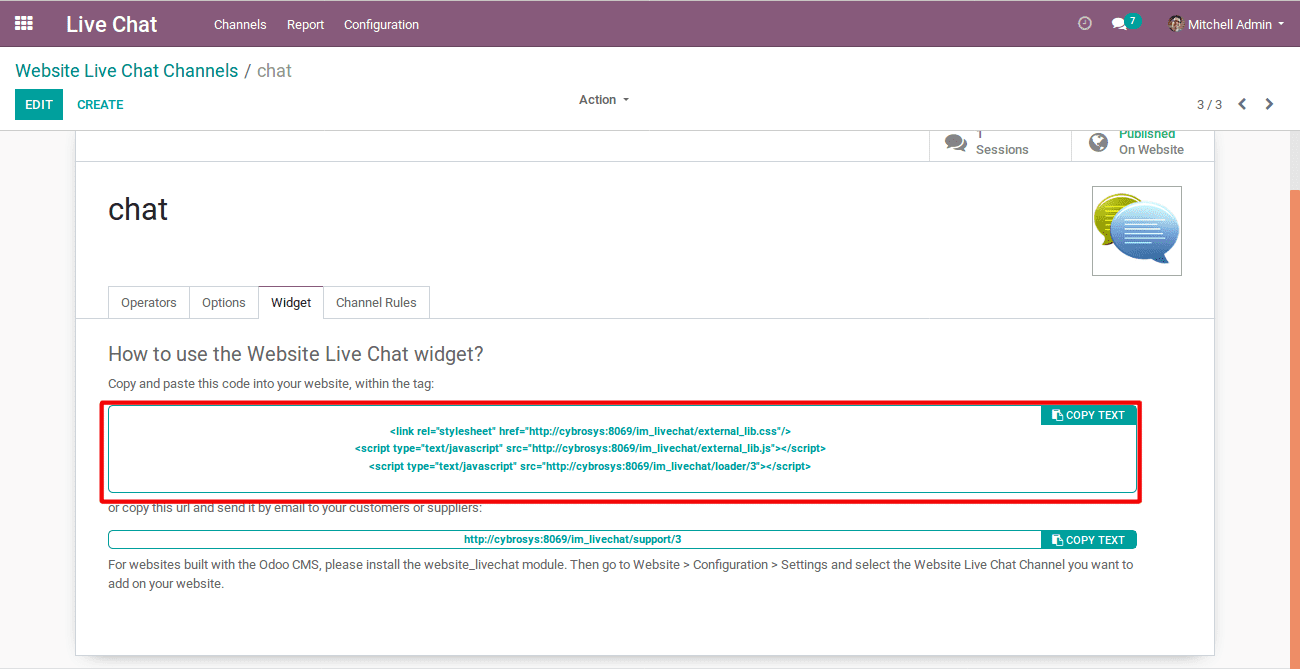Click the 3 / 3 pager counter
1300x669 pixels.
(1209, 105)
